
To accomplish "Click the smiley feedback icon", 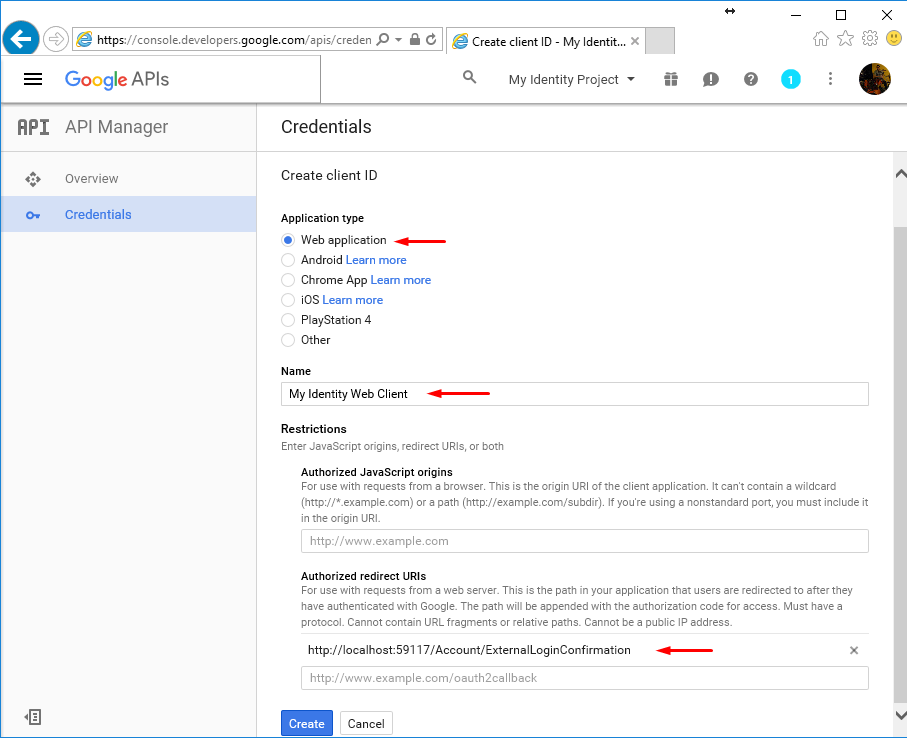I will coord(894,38).
